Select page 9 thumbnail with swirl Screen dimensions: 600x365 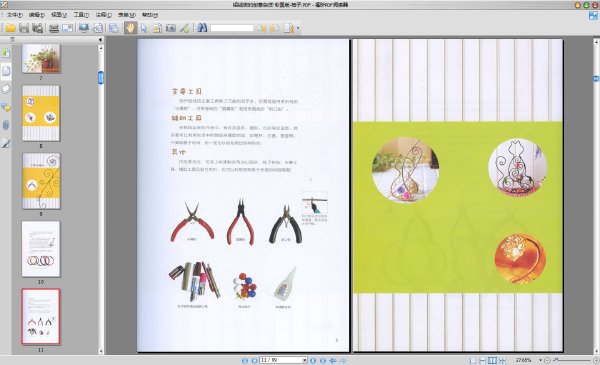(41, 181)
